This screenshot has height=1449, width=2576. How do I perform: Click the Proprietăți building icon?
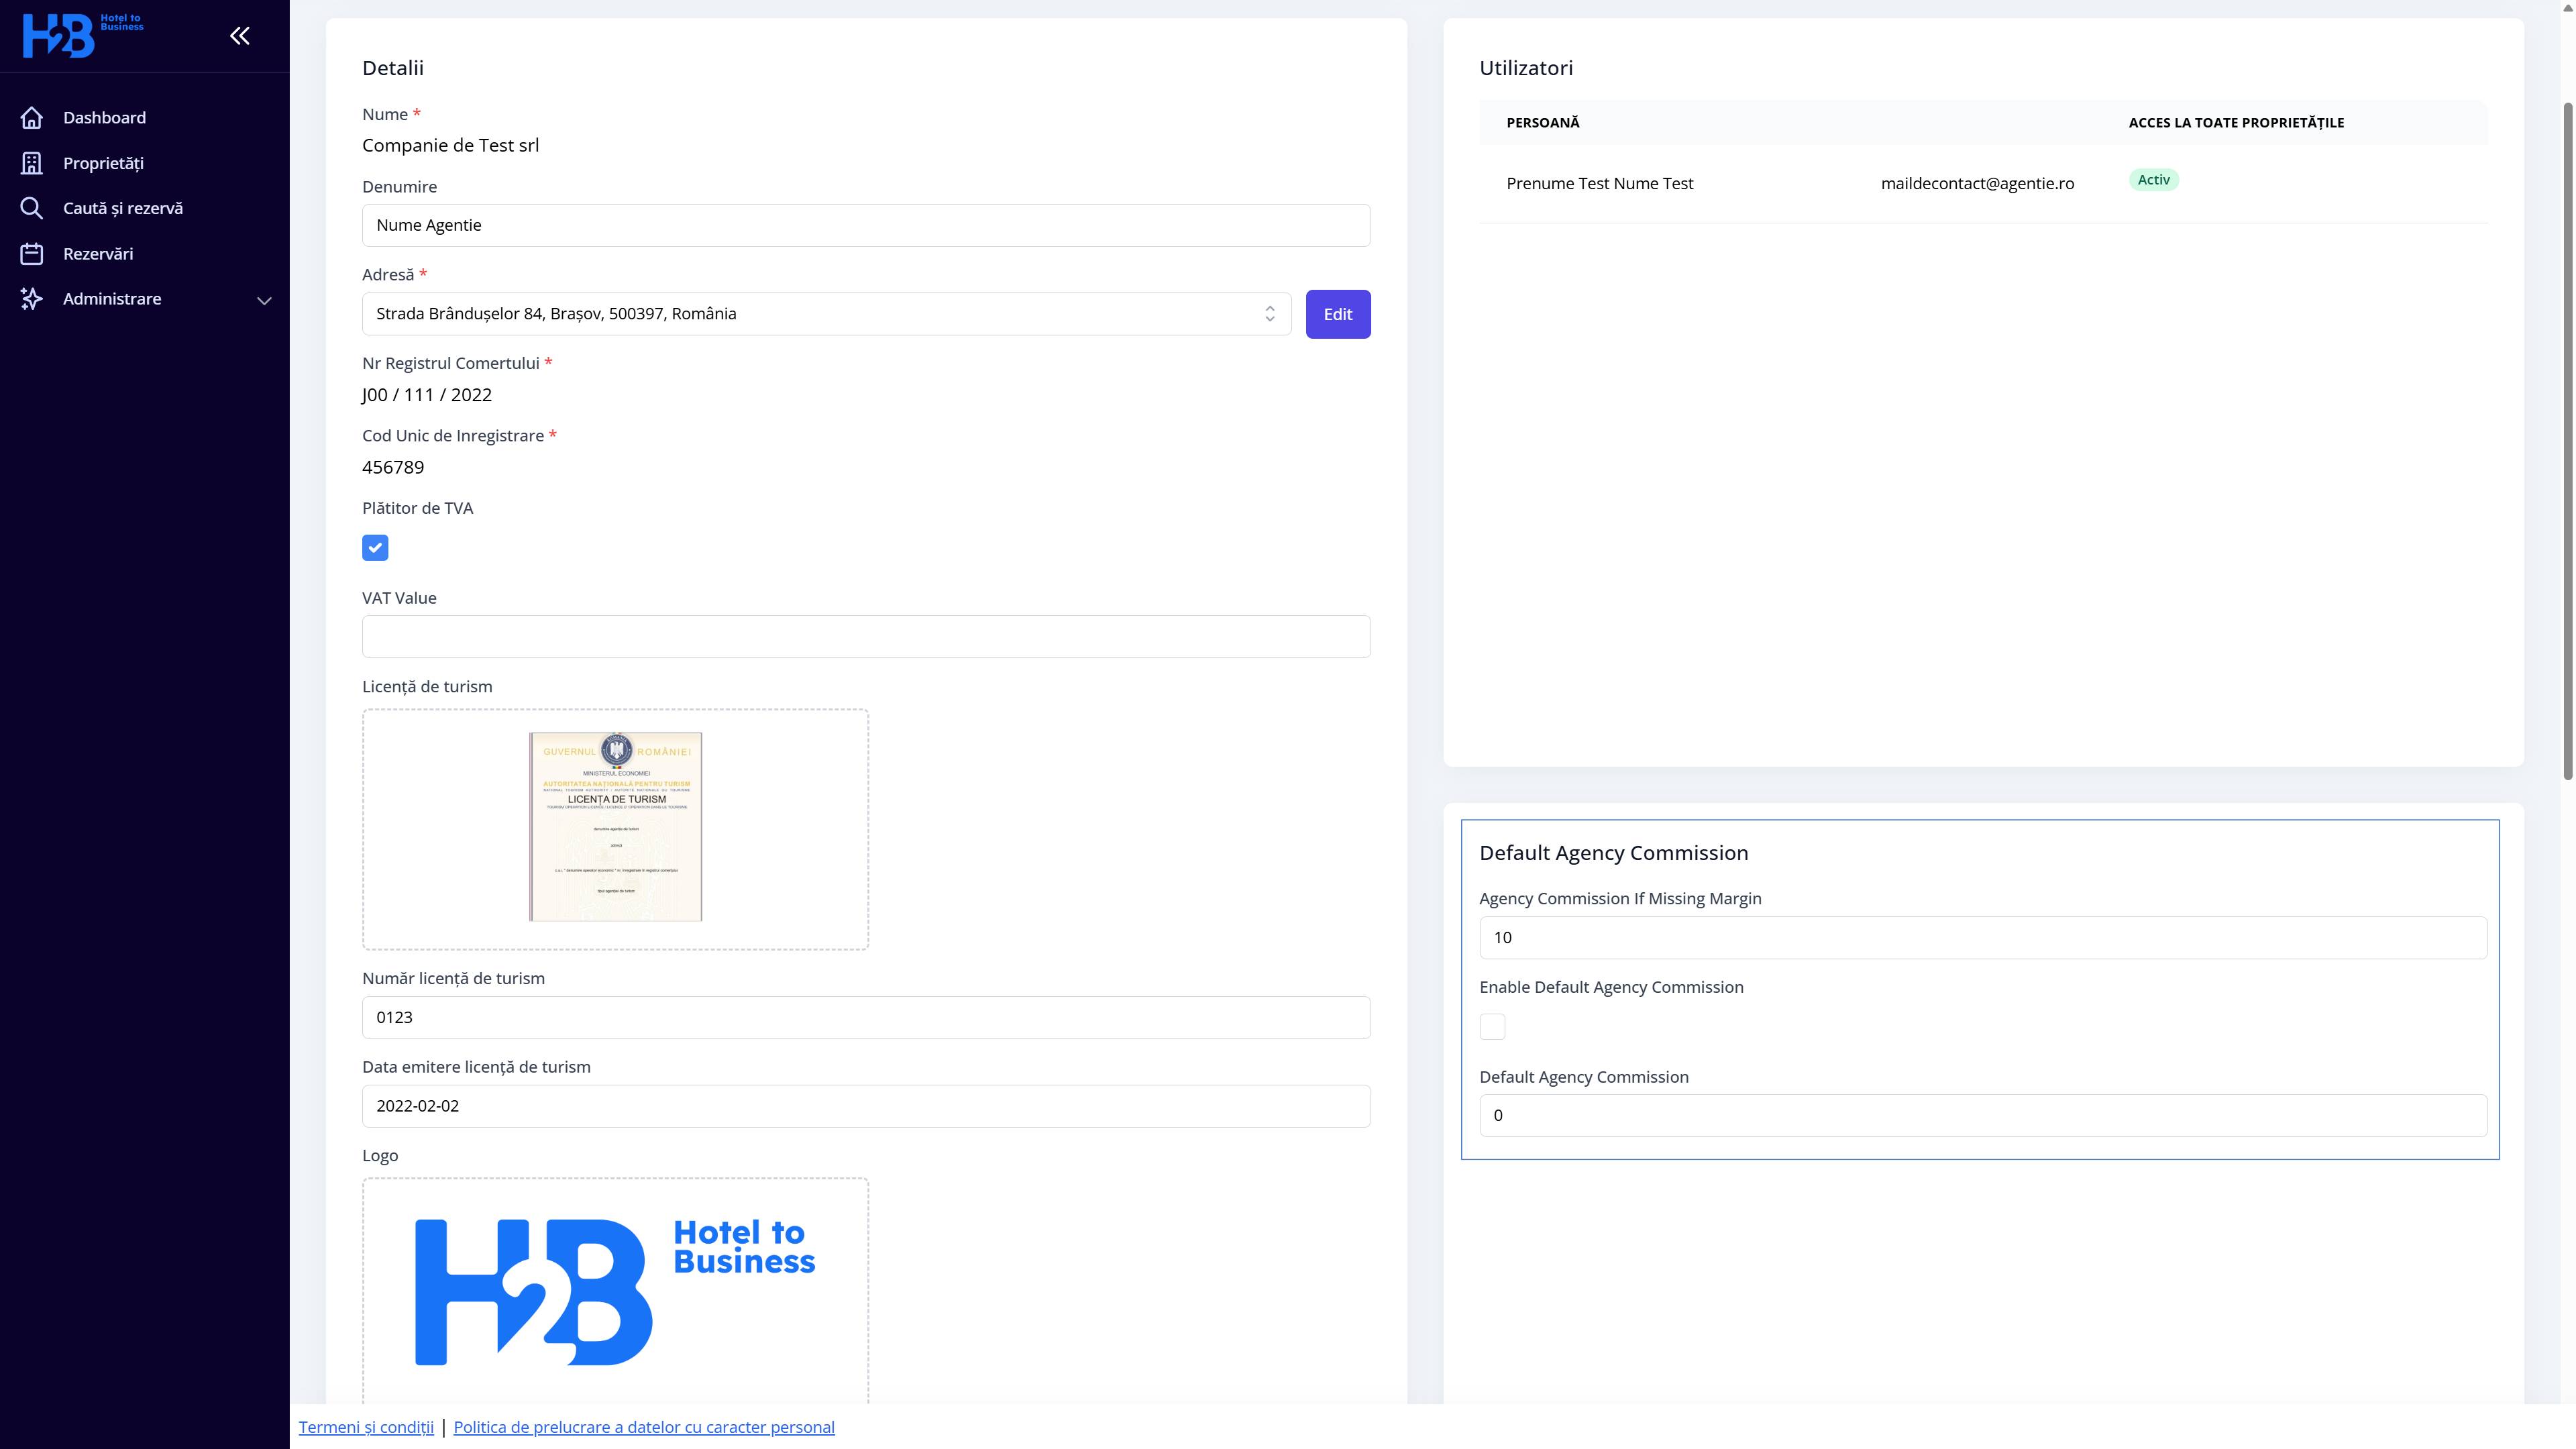[x=32, y=163]
